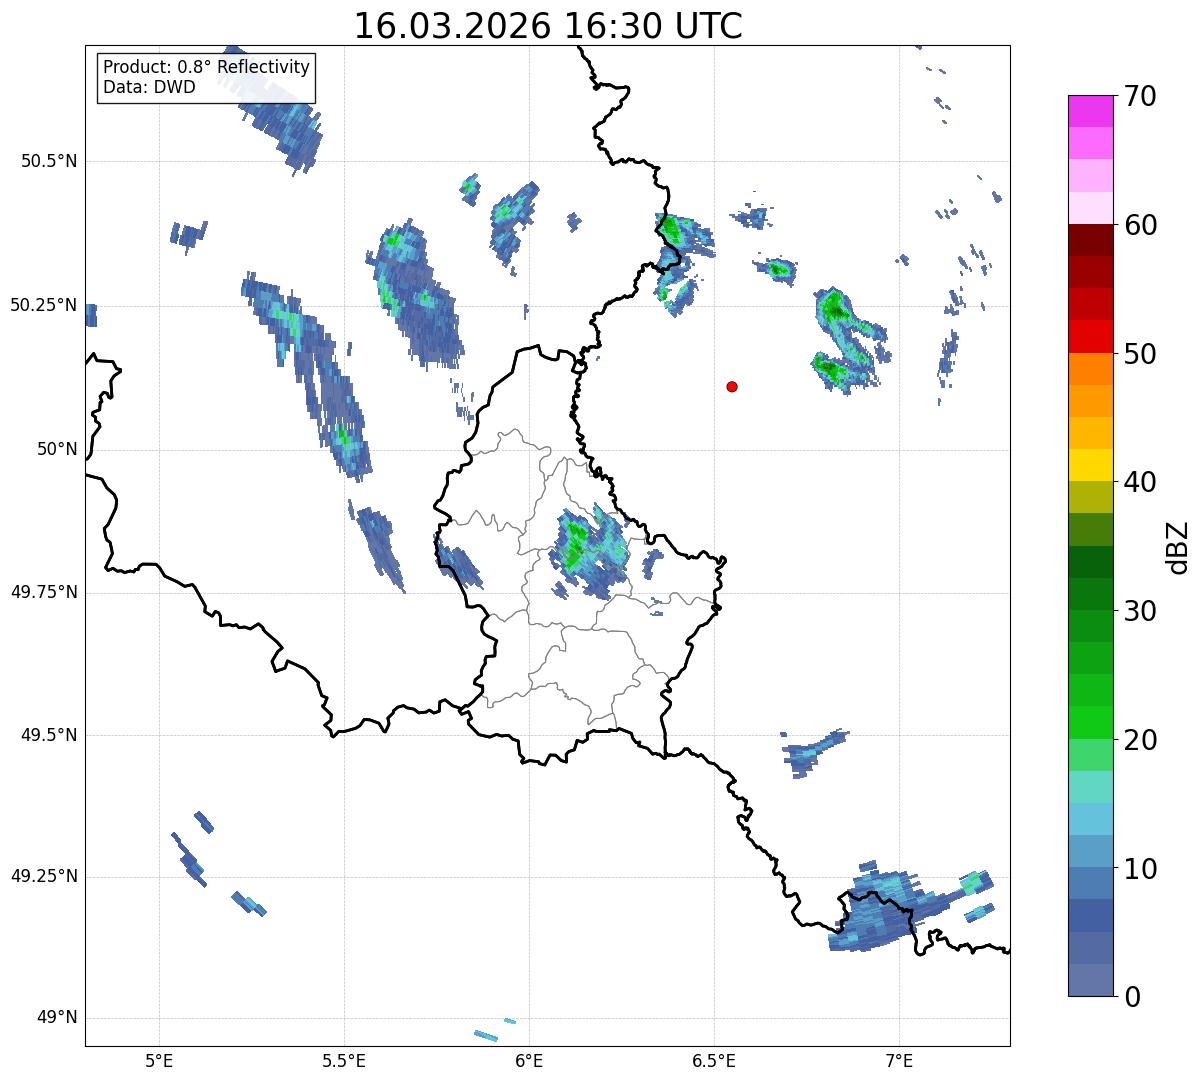This screenshot has height=1081, width=1202.
Task: Click the red station marker dot
Action: pyautogui.click(x=732, y=386)
